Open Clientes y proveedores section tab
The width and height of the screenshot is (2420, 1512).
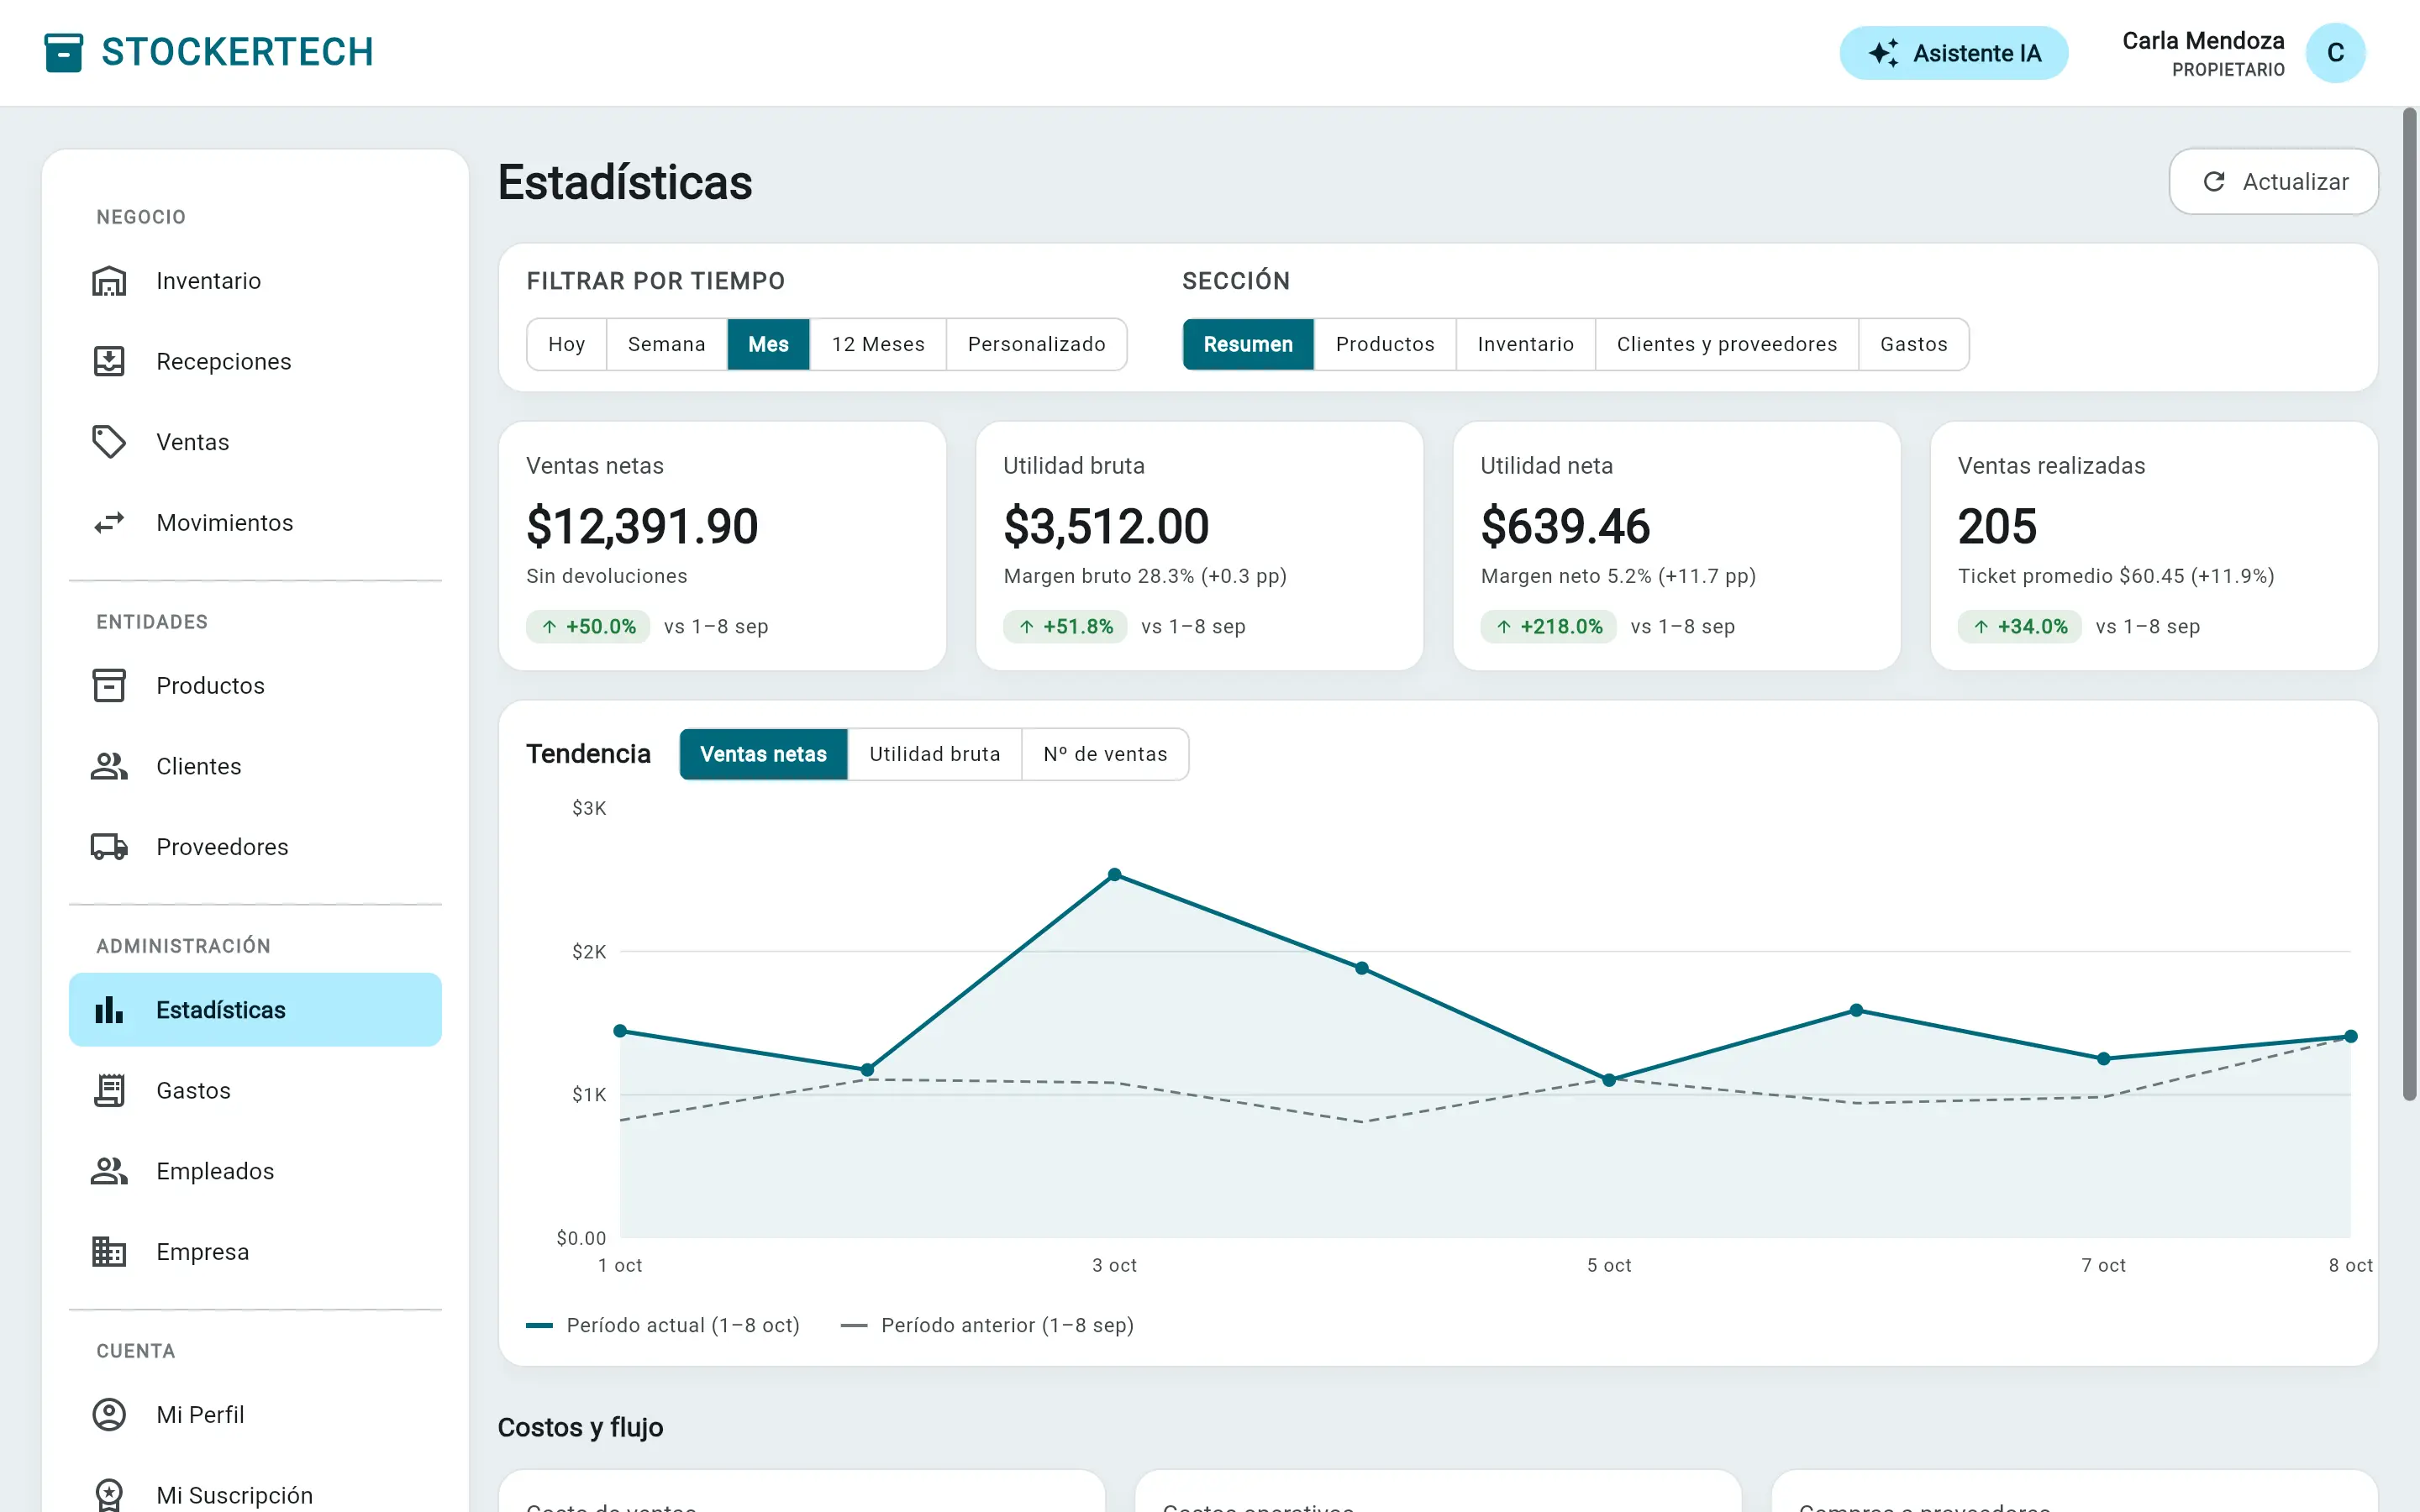point(1726,344)
